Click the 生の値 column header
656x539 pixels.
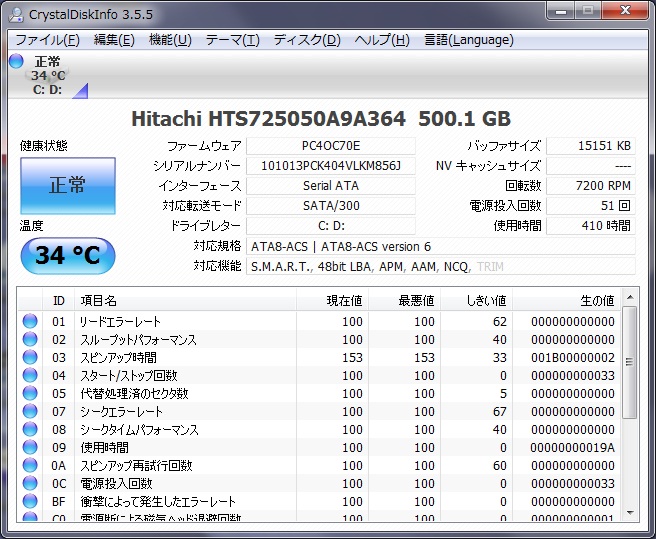[x=597, y=300]
